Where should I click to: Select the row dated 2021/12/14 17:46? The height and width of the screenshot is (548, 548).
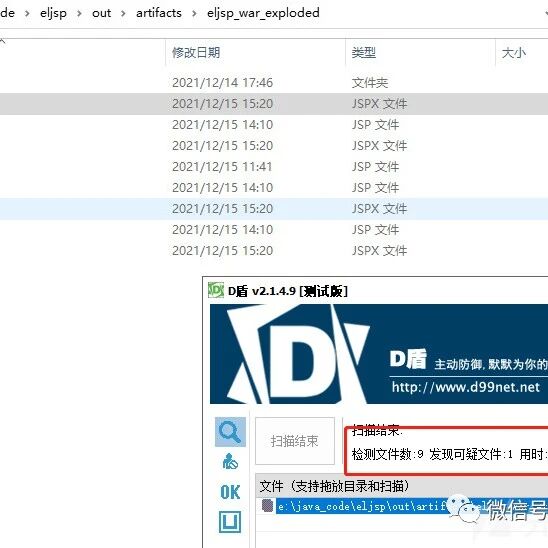[x=274, y=83]
